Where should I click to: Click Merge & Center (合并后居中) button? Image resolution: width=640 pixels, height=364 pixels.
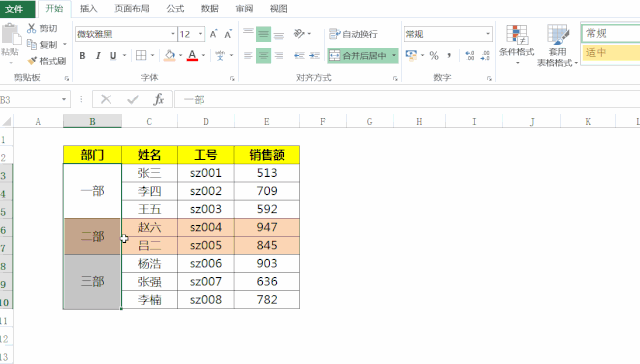click(x=358, y=55)
